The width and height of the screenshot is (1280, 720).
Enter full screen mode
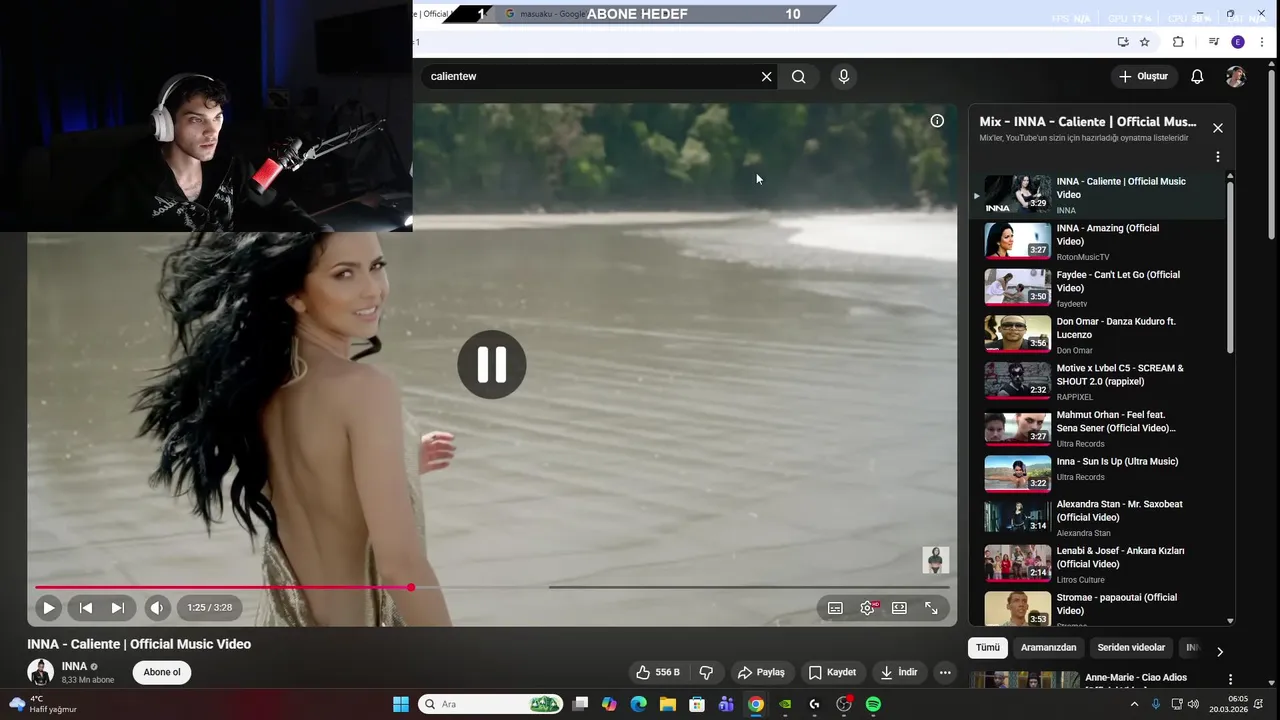coord(931,607)
